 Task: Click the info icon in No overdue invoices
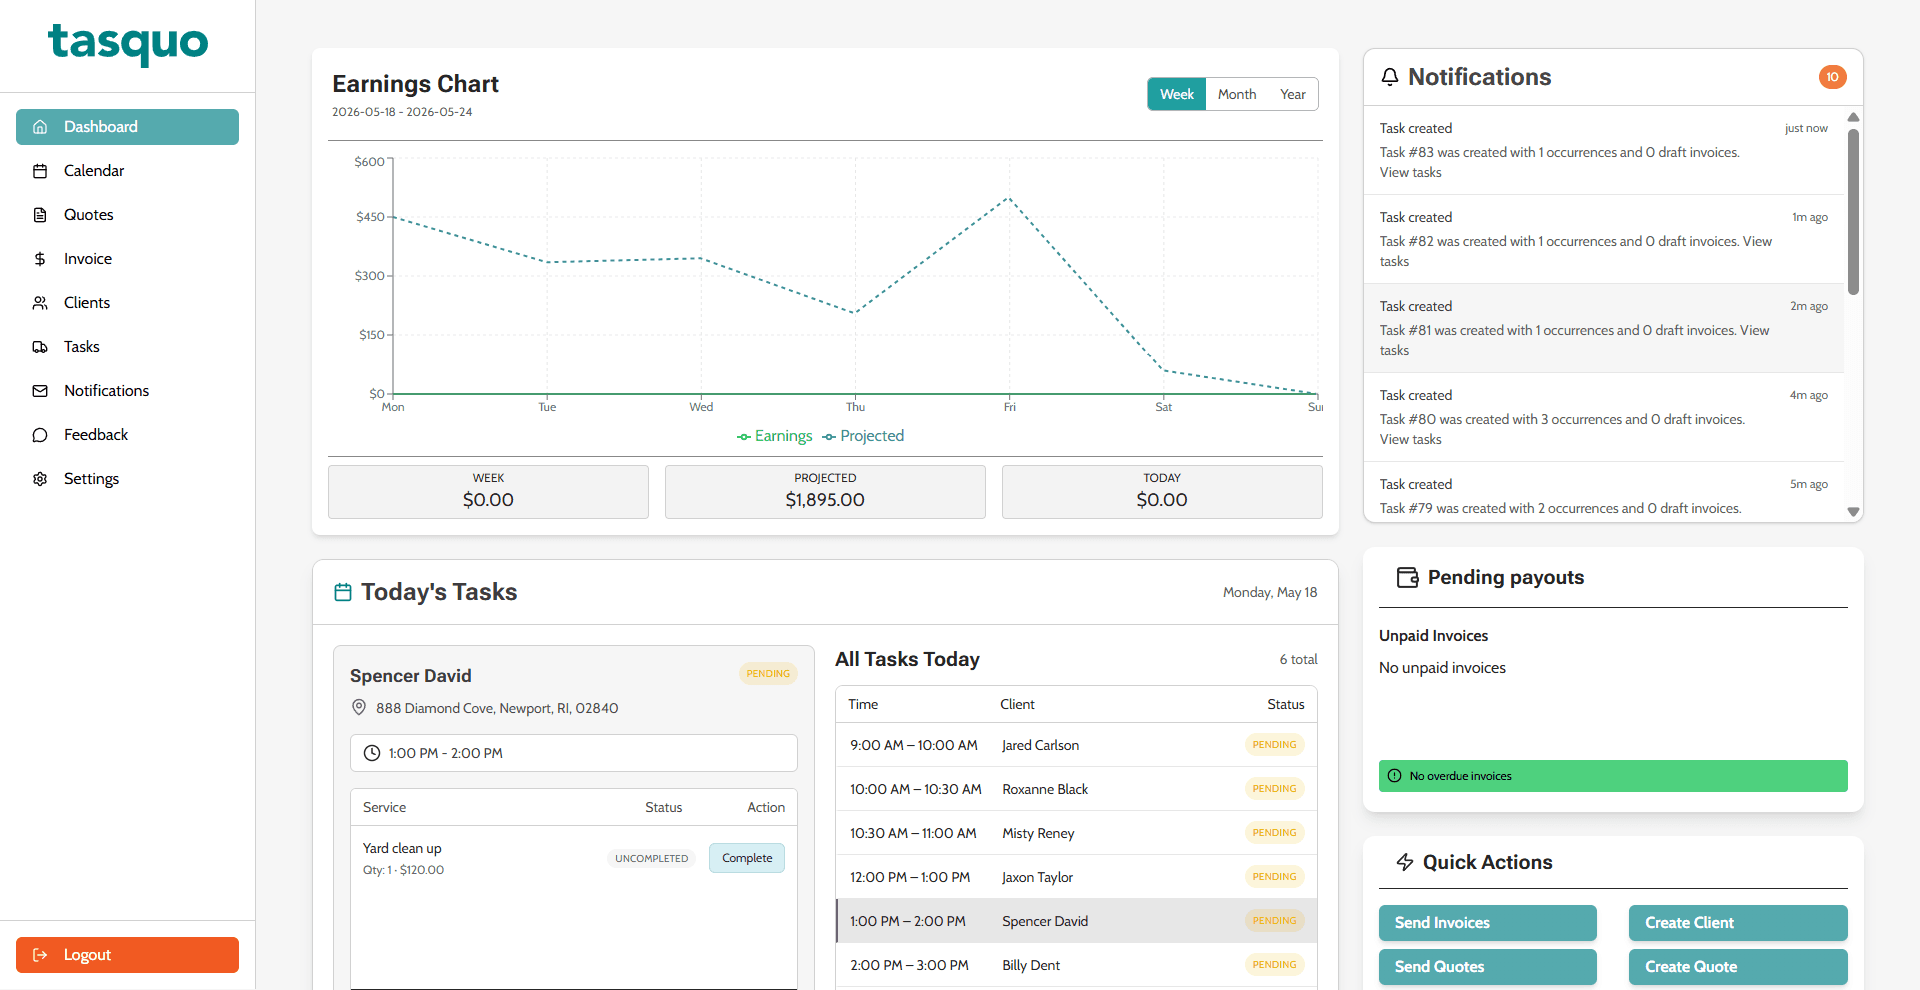pos(1395,776)
